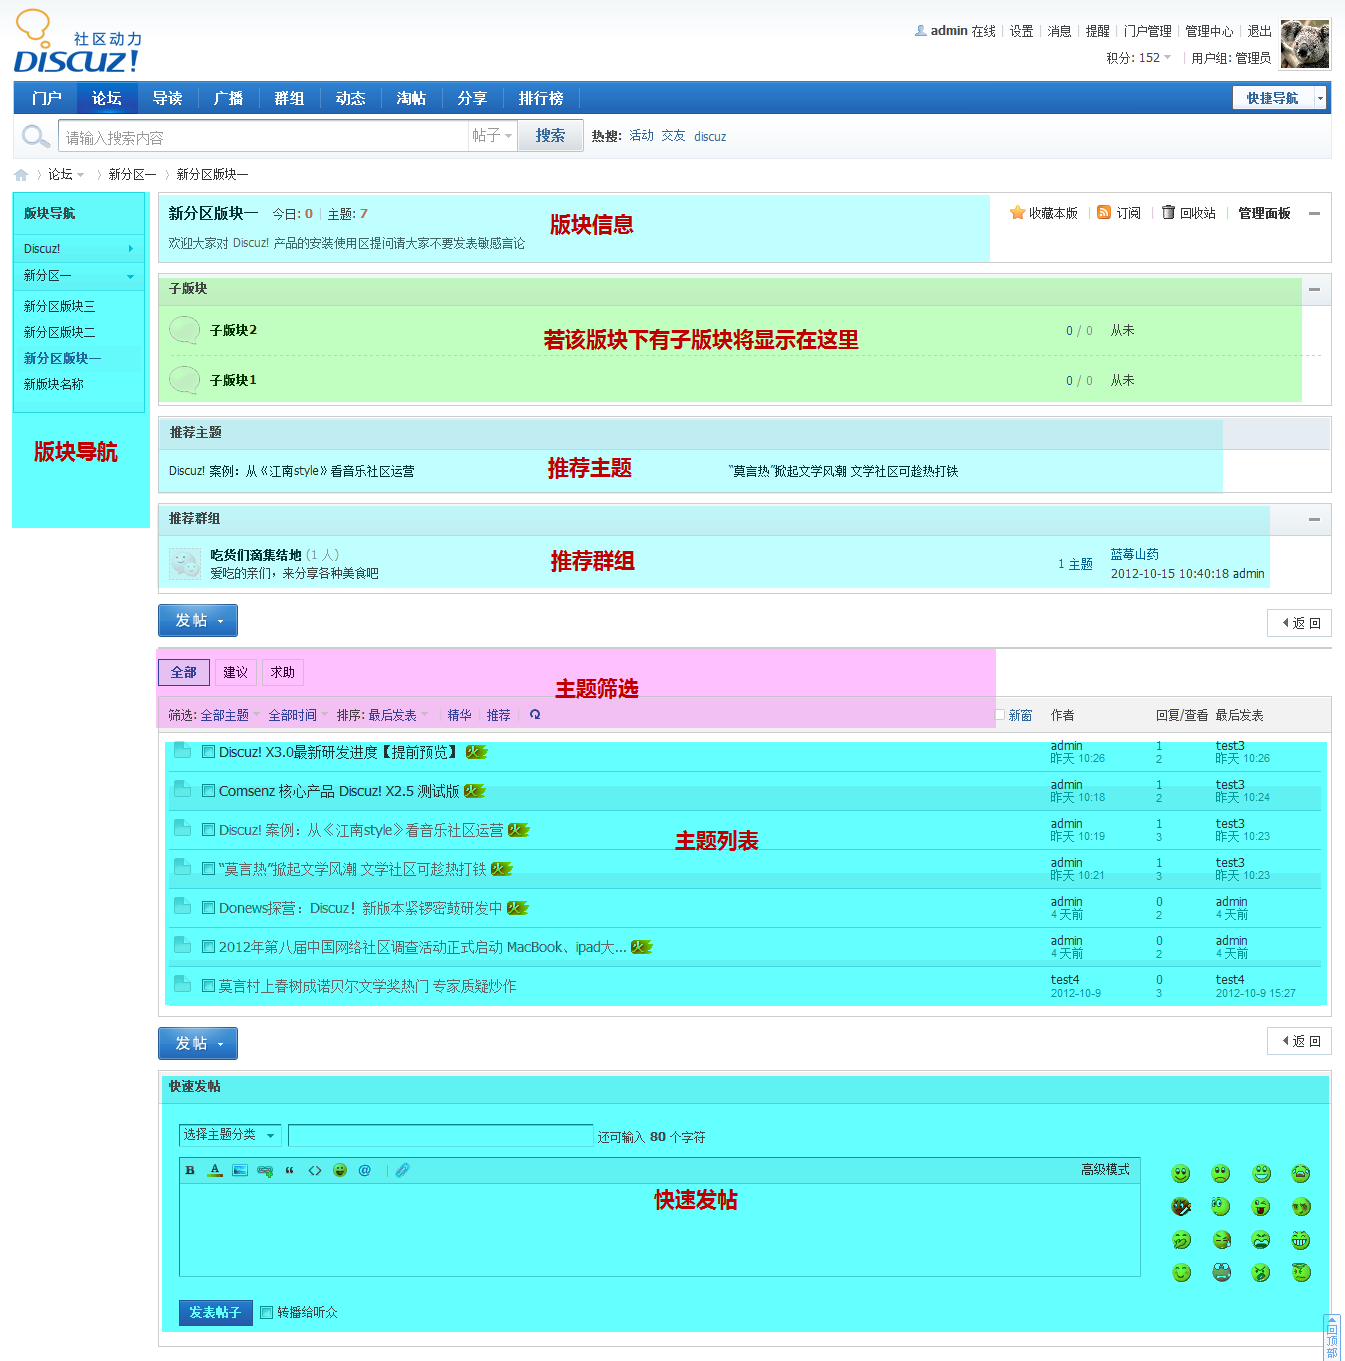Tick the 新窗 new window checkbox

[x=1000, y=715]
